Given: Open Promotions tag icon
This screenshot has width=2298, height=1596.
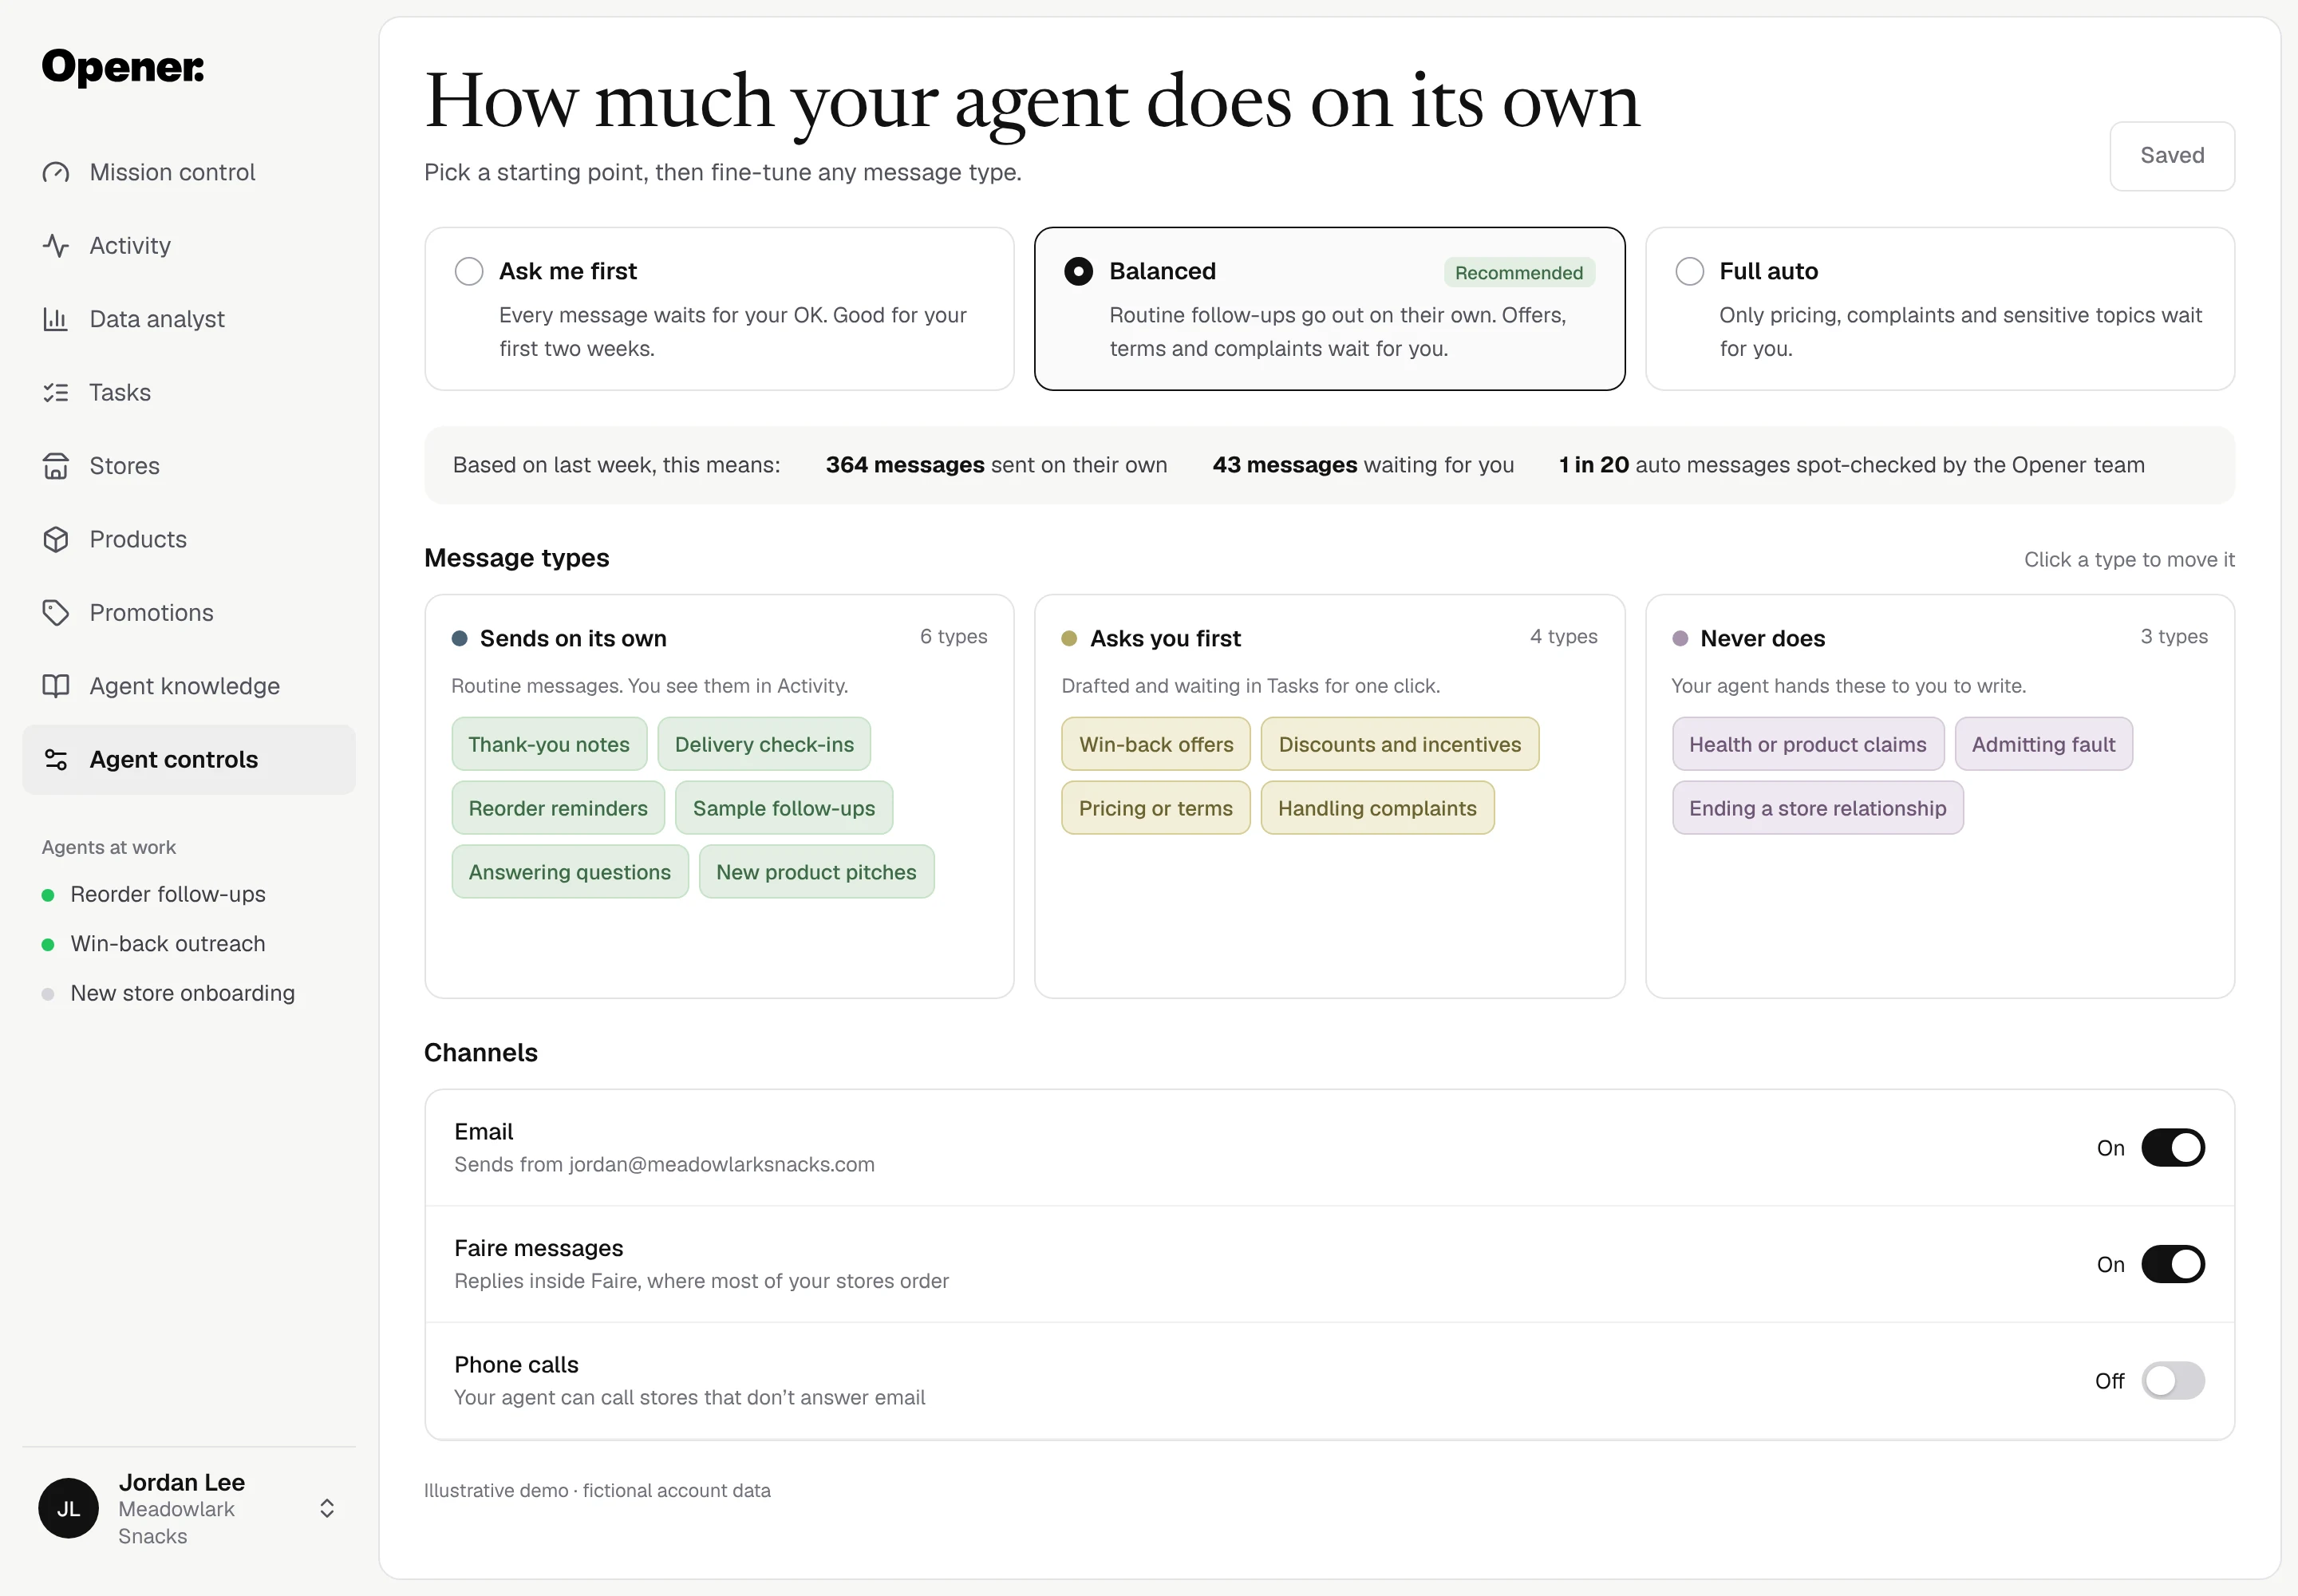Looking at the screenshot, I should [x=56, y=613].
